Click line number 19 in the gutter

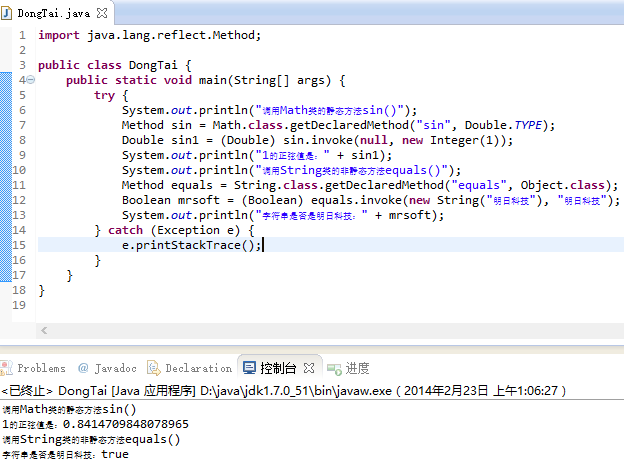(x=19, y=305)
